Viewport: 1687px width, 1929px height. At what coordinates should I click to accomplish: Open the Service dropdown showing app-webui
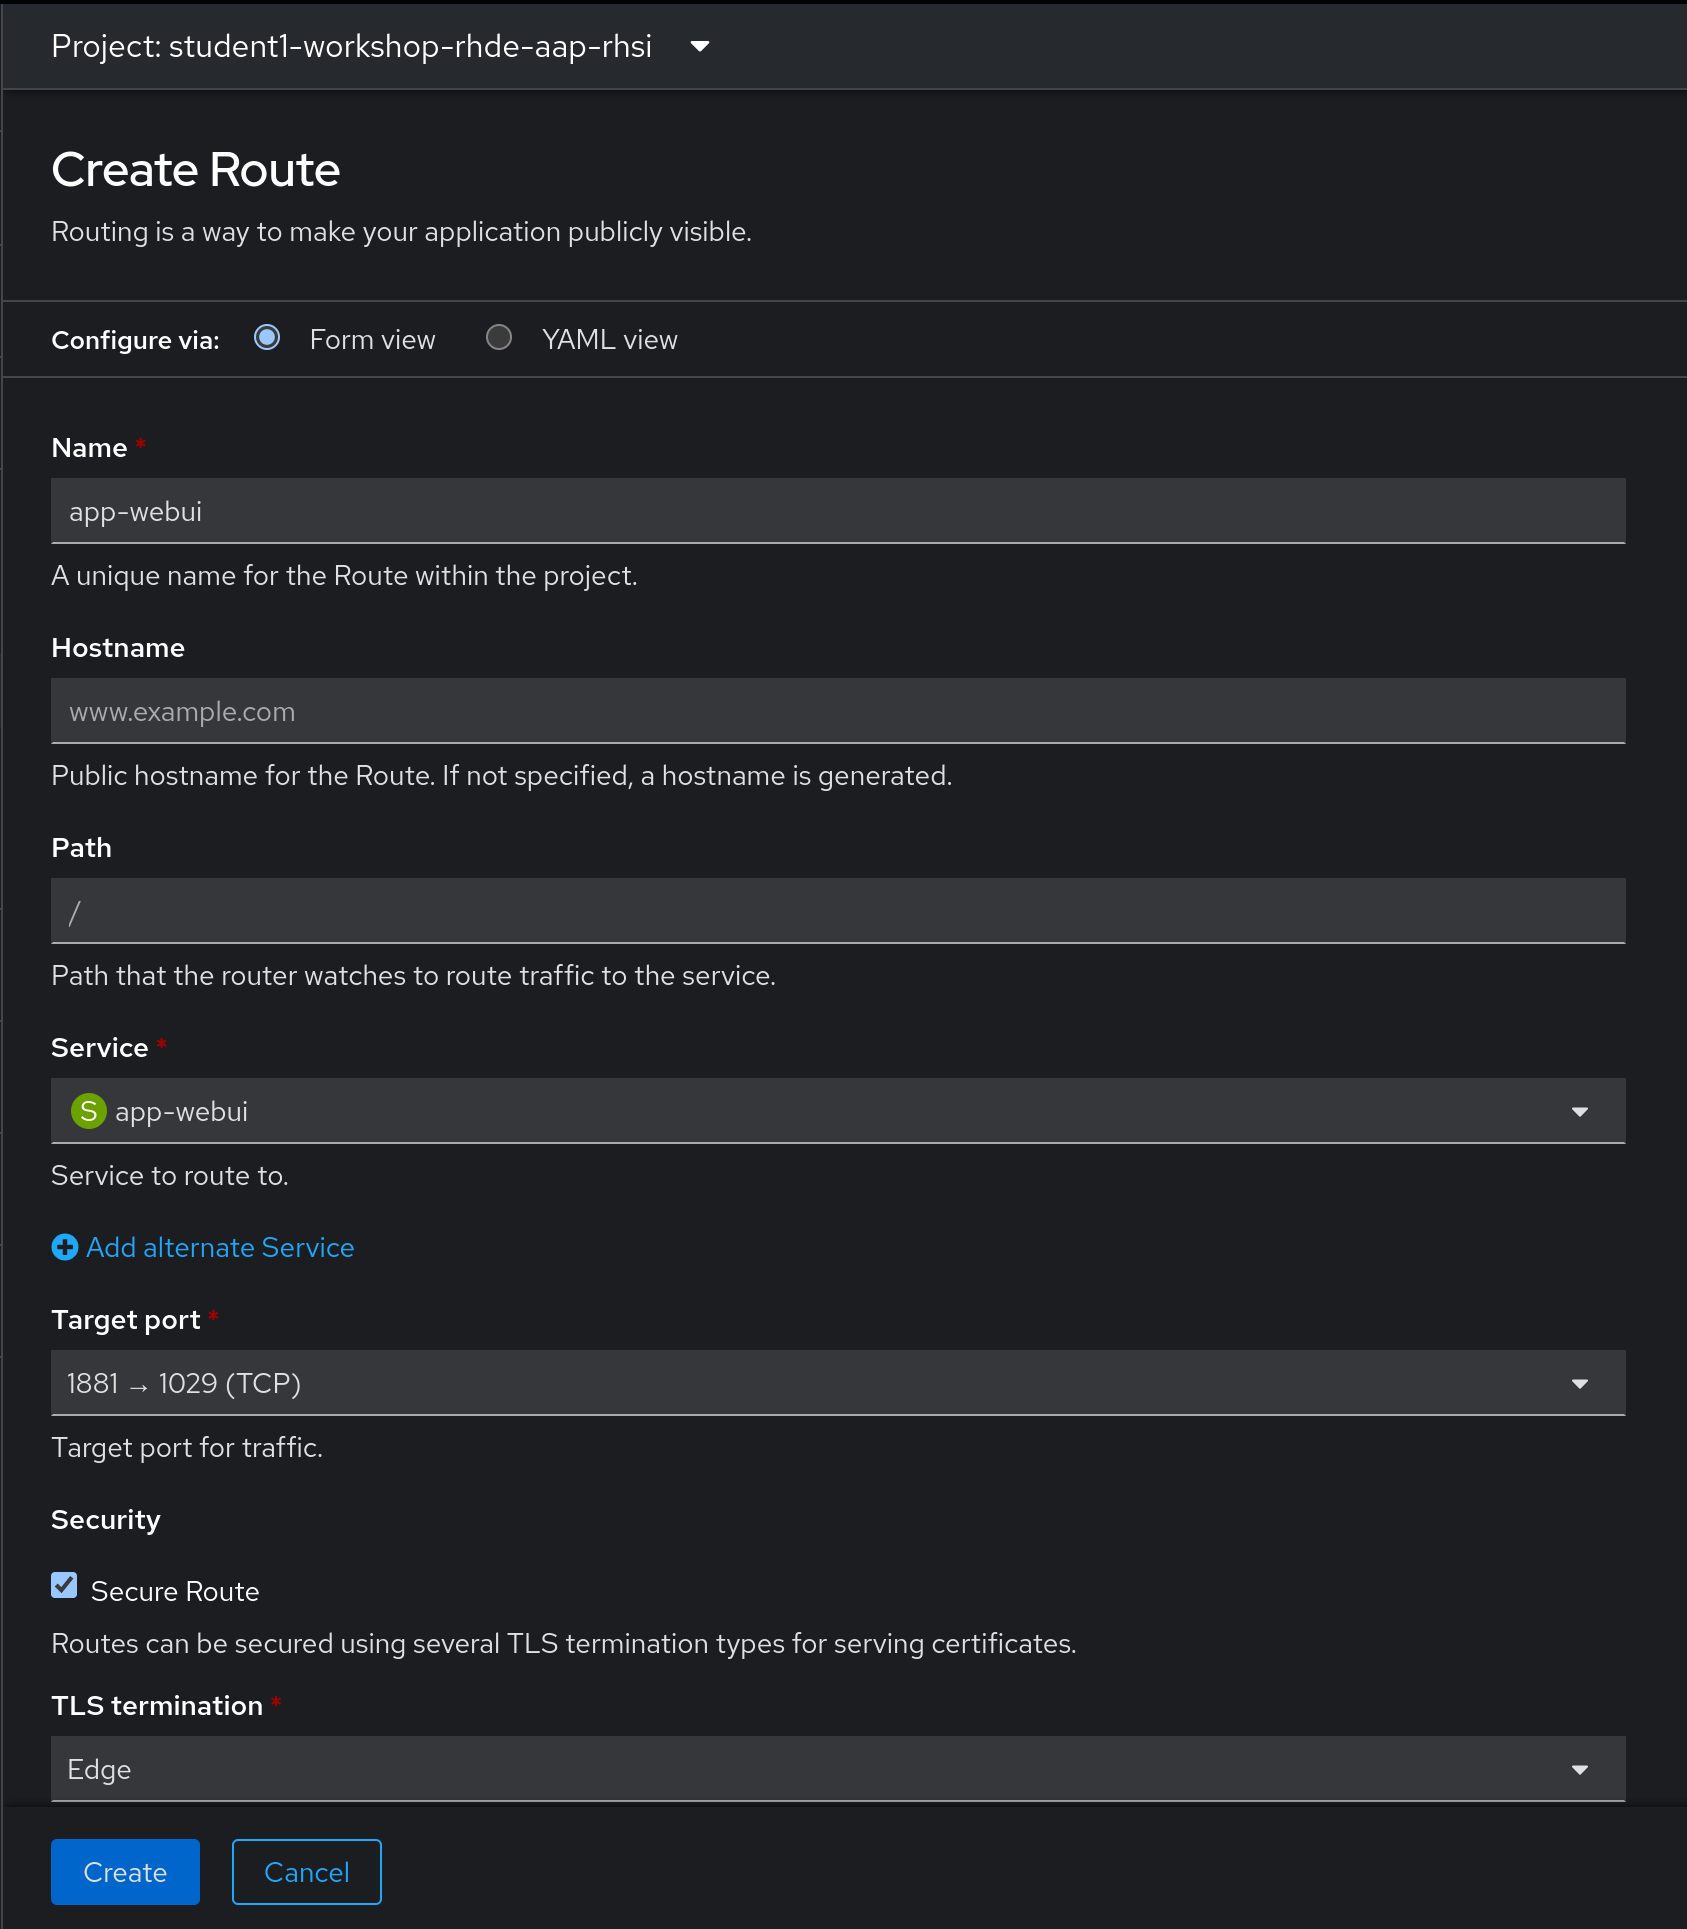[x=838, y=1111]
